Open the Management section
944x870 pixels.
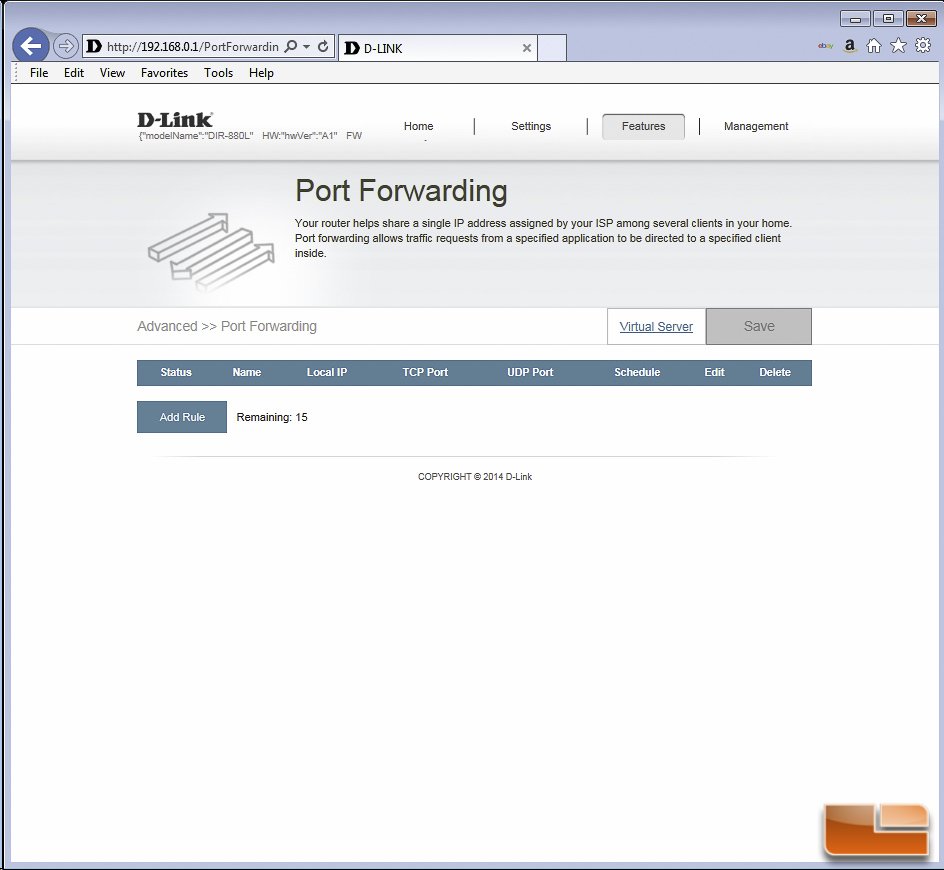[756, 126]
